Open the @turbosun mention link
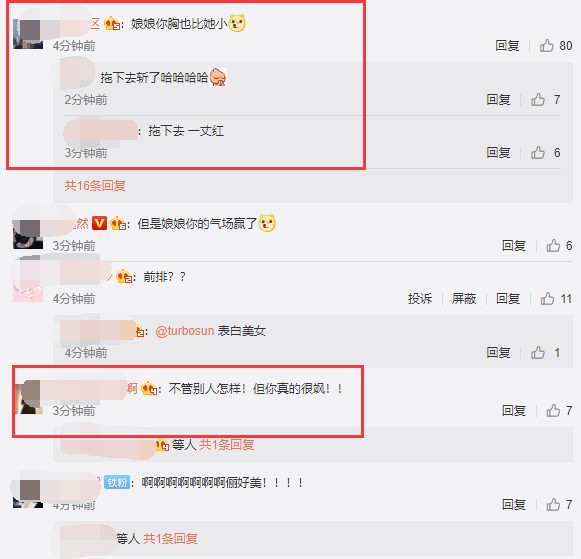Image resolution: width=581 pixels, height=559 pixels. [x=185, y=330]
